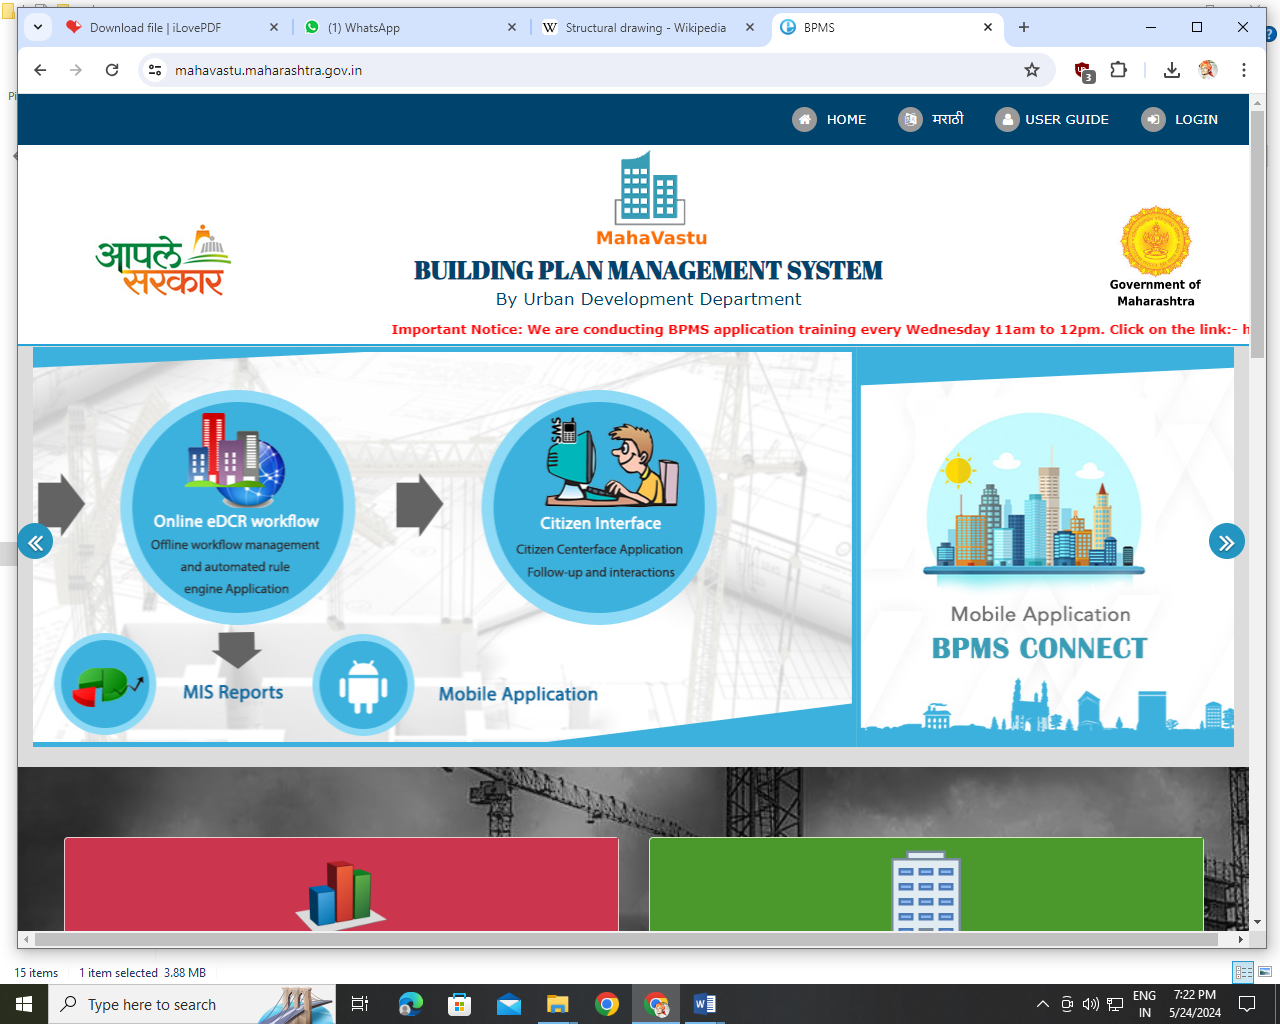
Task: Click the Aaple Sarkar logo
Action: 164,262
